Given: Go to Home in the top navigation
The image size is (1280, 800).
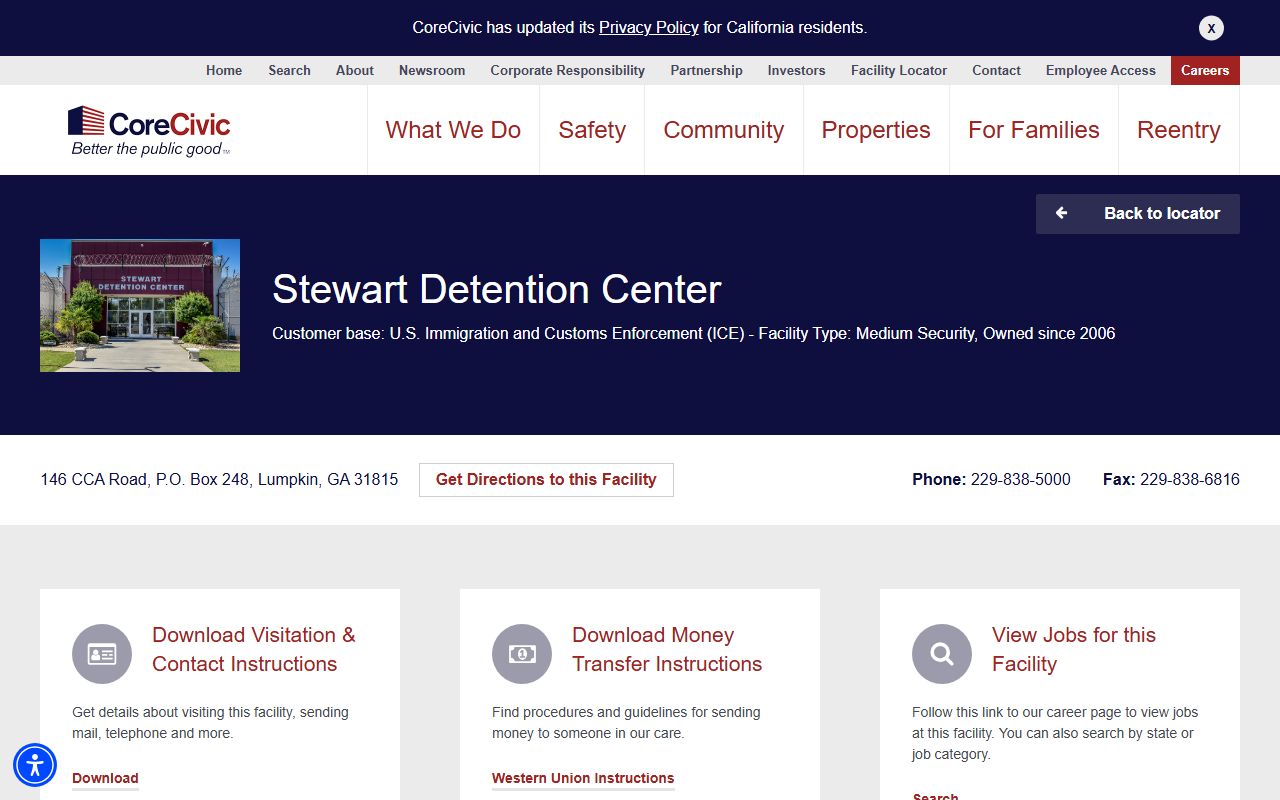Looking at the screenshot, I should coord(224,70).
